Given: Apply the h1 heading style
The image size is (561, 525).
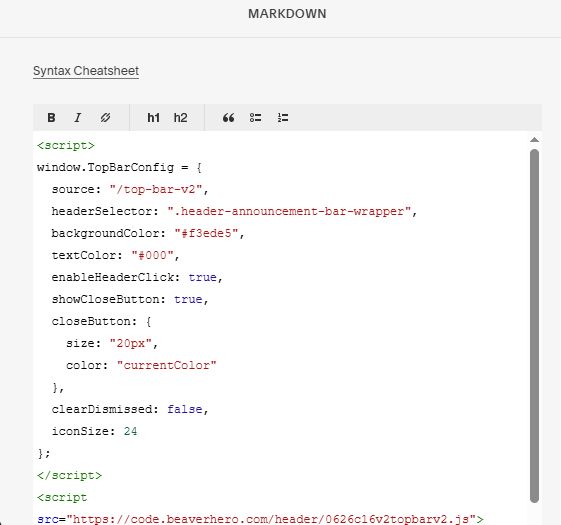Looking at the screenshot, I should (153, 118).
